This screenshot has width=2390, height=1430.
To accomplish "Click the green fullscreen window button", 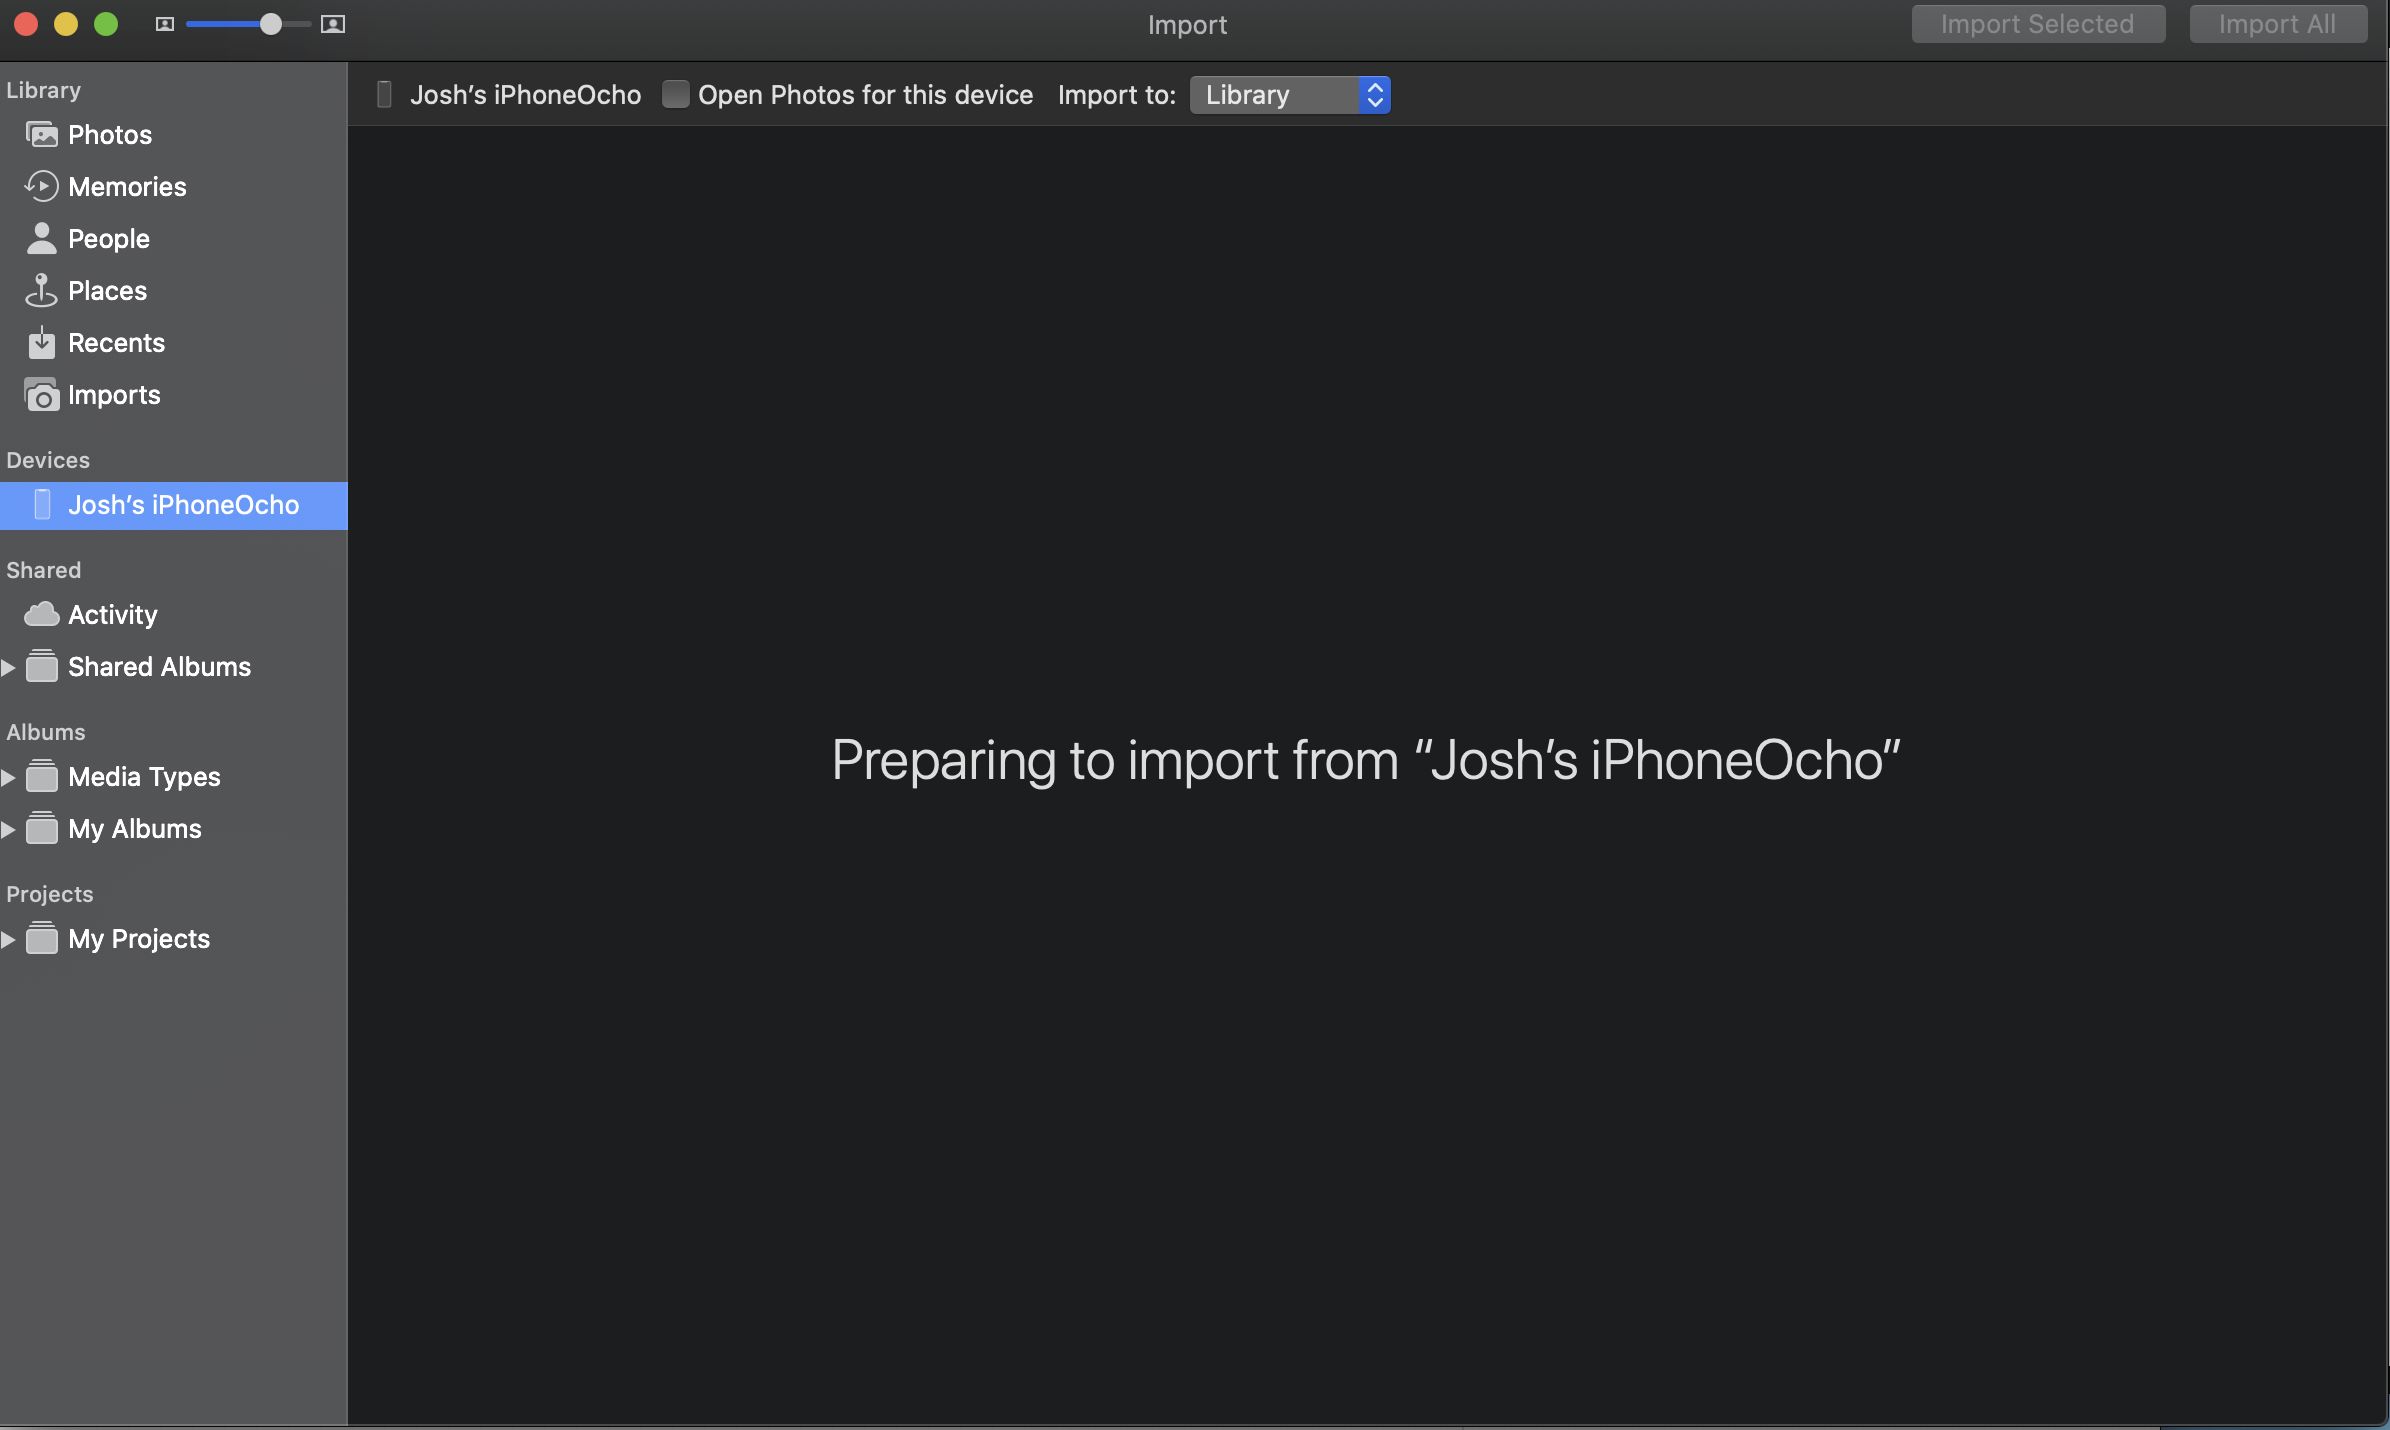I will point(106,24).
